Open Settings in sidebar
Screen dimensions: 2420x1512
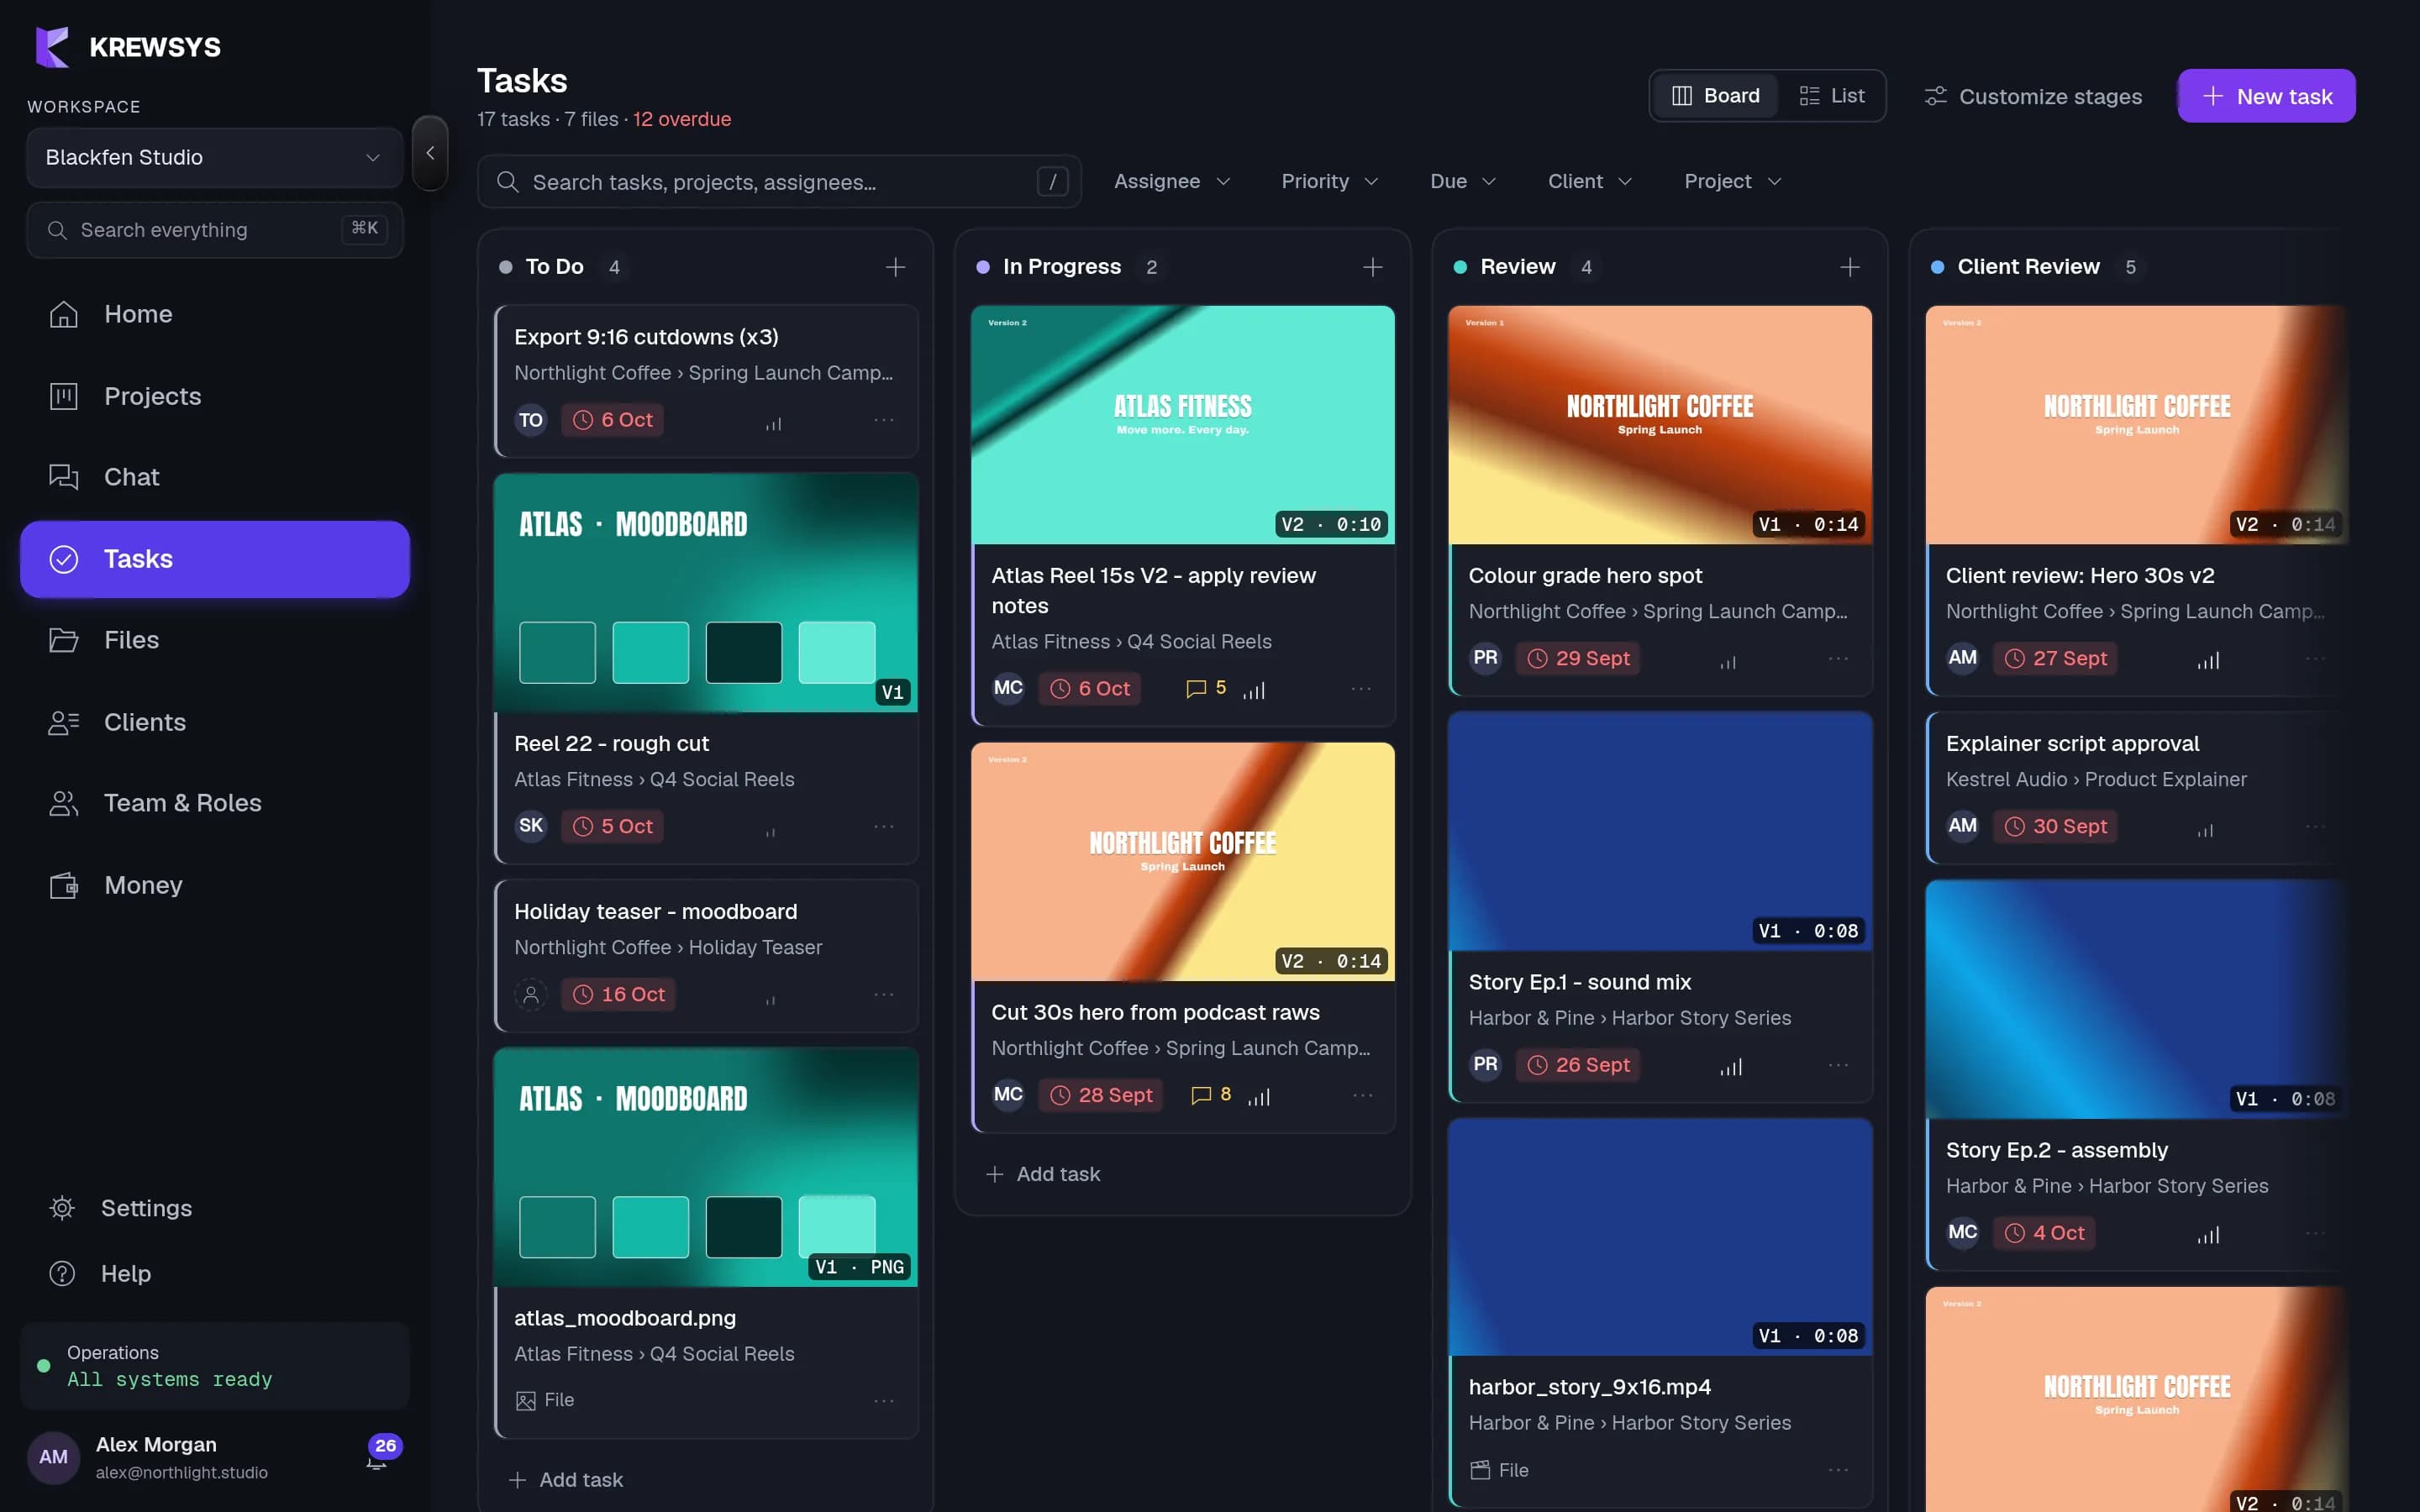pyautogui.click(x=214, y=1208)
